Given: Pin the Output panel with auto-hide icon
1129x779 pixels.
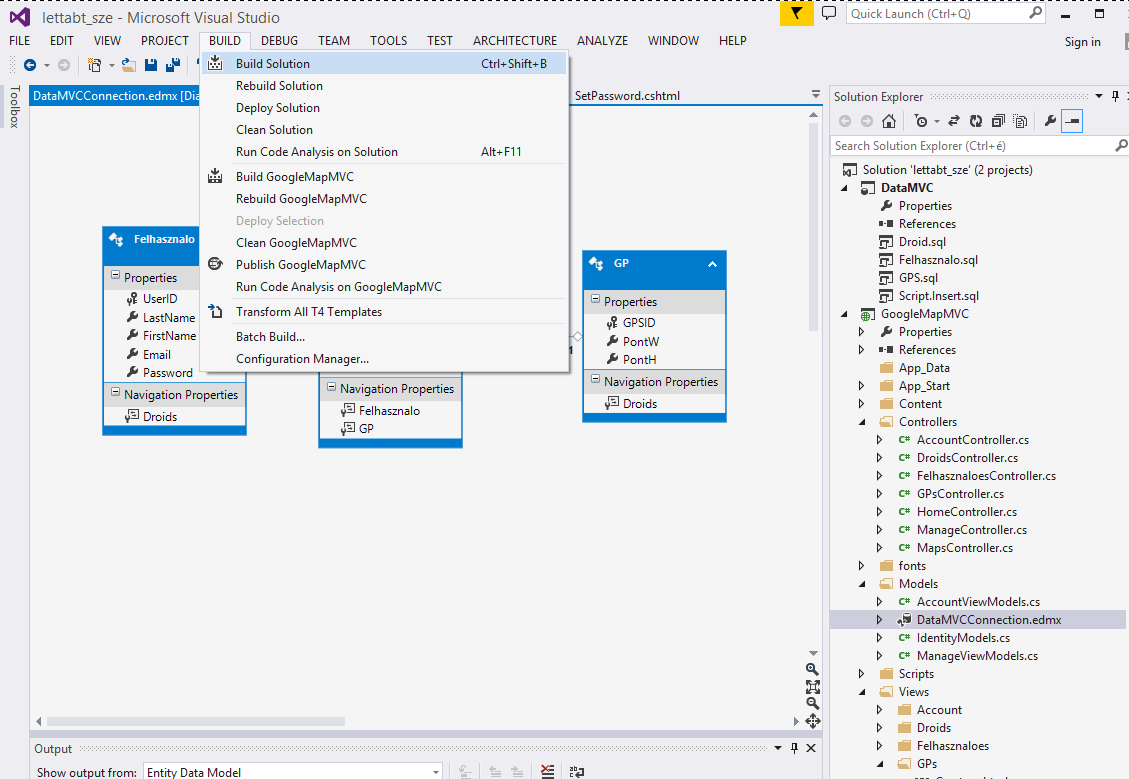Looking at the screenshot, I should tap(794, 748).
